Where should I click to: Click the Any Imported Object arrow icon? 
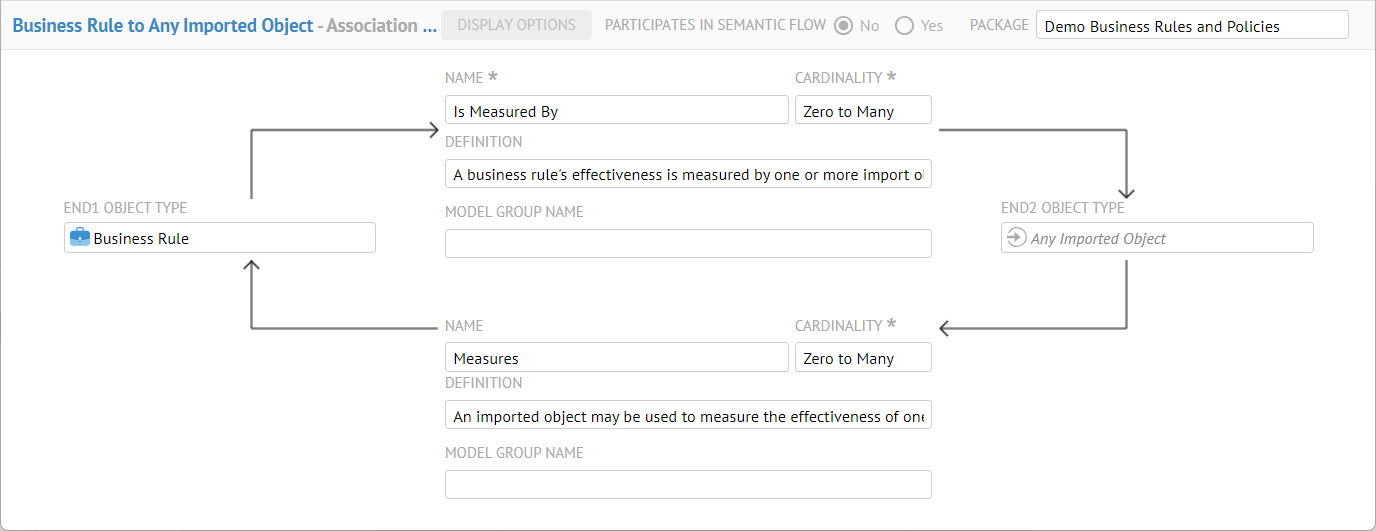(1015, 238)
